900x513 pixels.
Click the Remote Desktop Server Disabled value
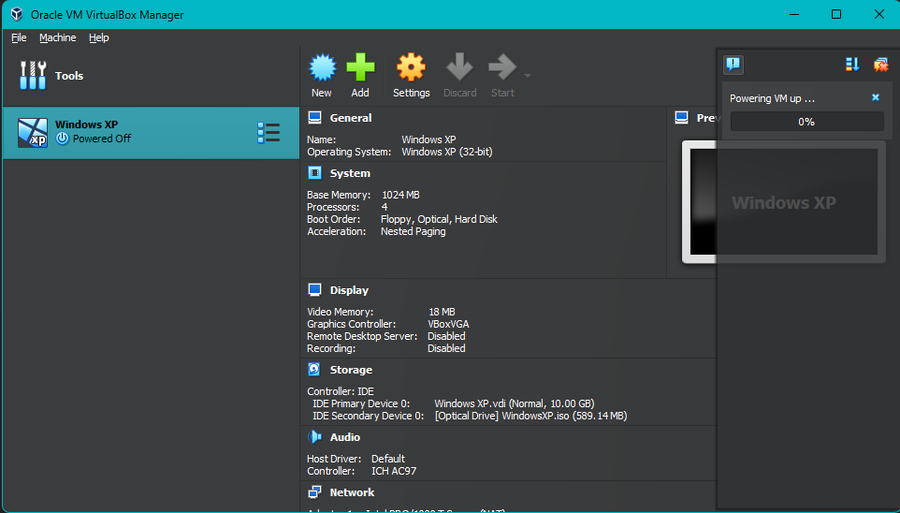[x=447, y=336]
